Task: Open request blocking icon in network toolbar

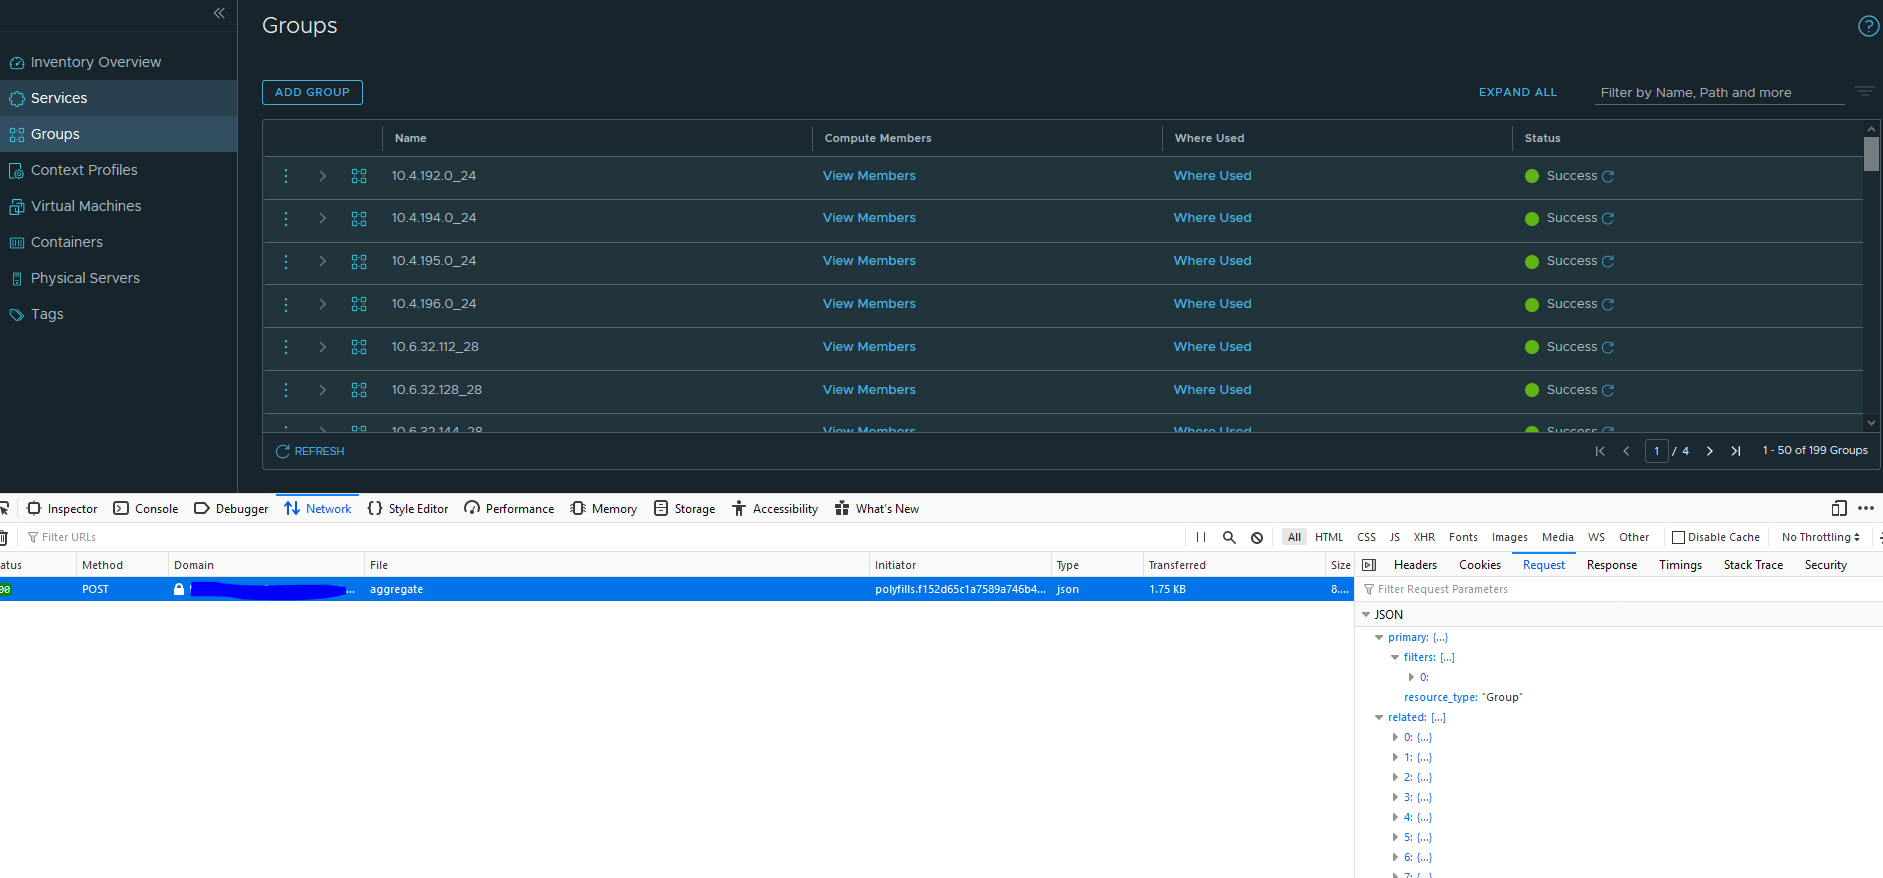Action: tap(1257, 537)
